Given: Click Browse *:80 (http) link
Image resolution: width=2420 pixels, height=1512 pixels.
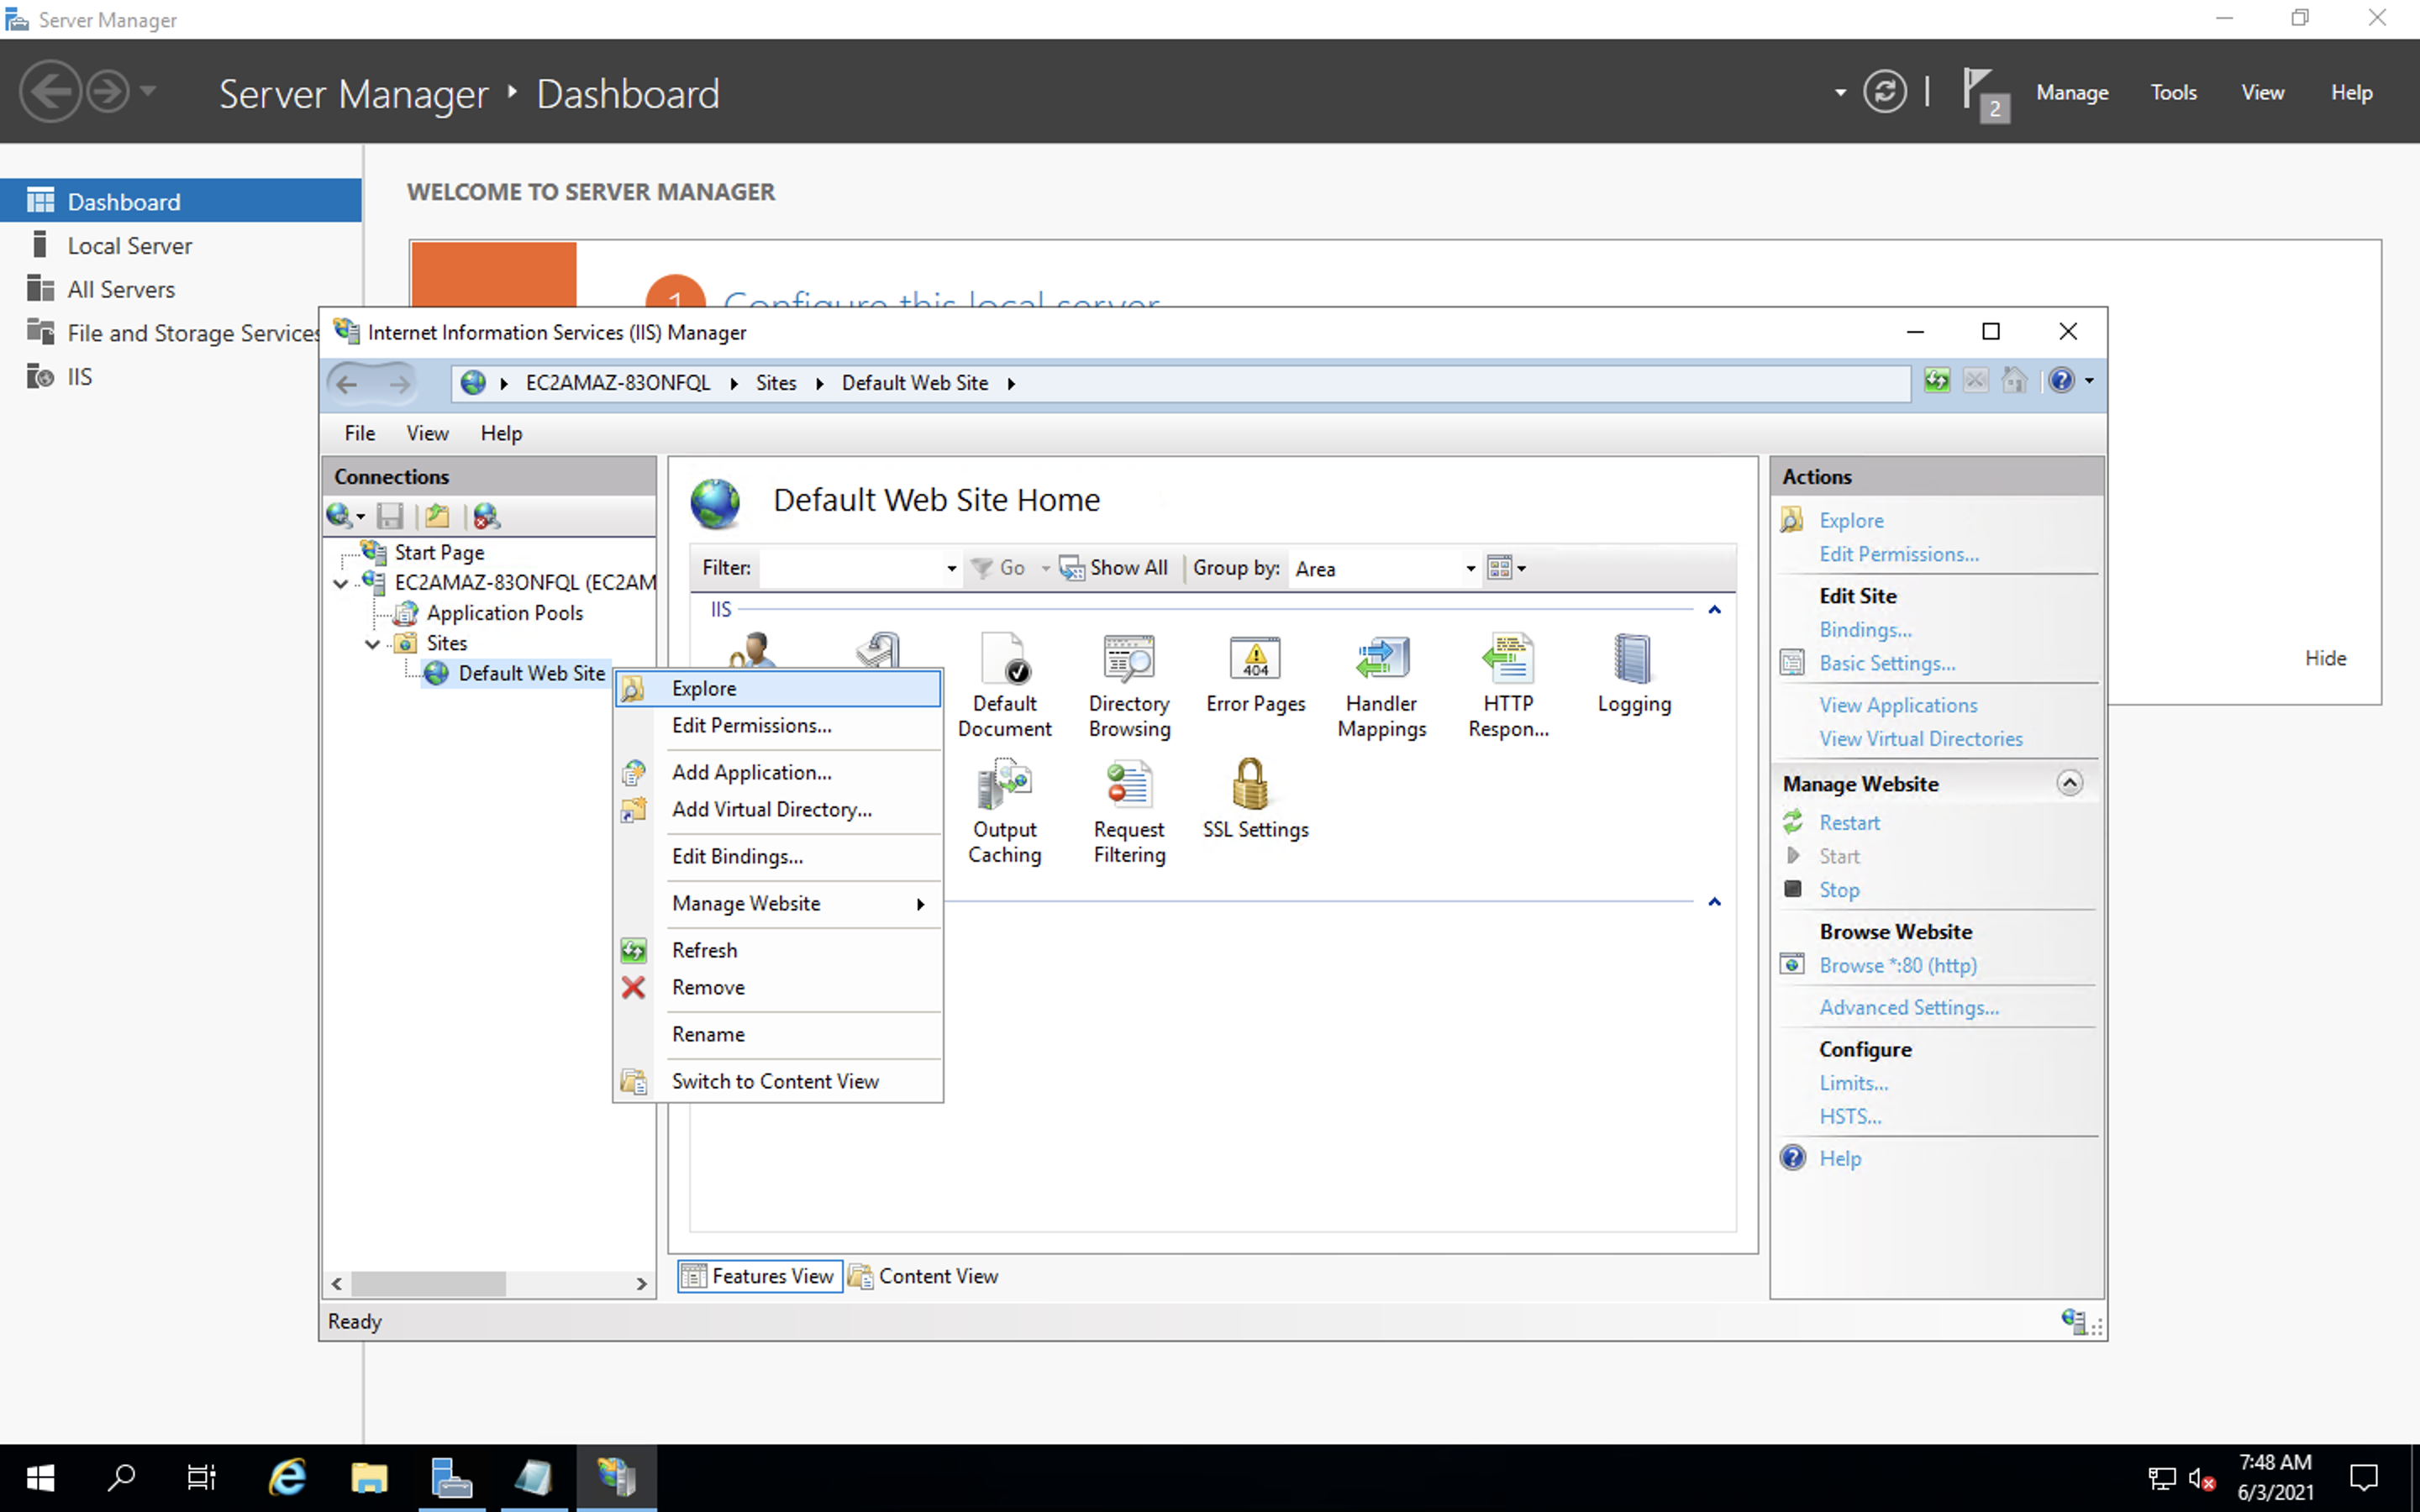Looking at the screenshot, I should (1897, 966).
